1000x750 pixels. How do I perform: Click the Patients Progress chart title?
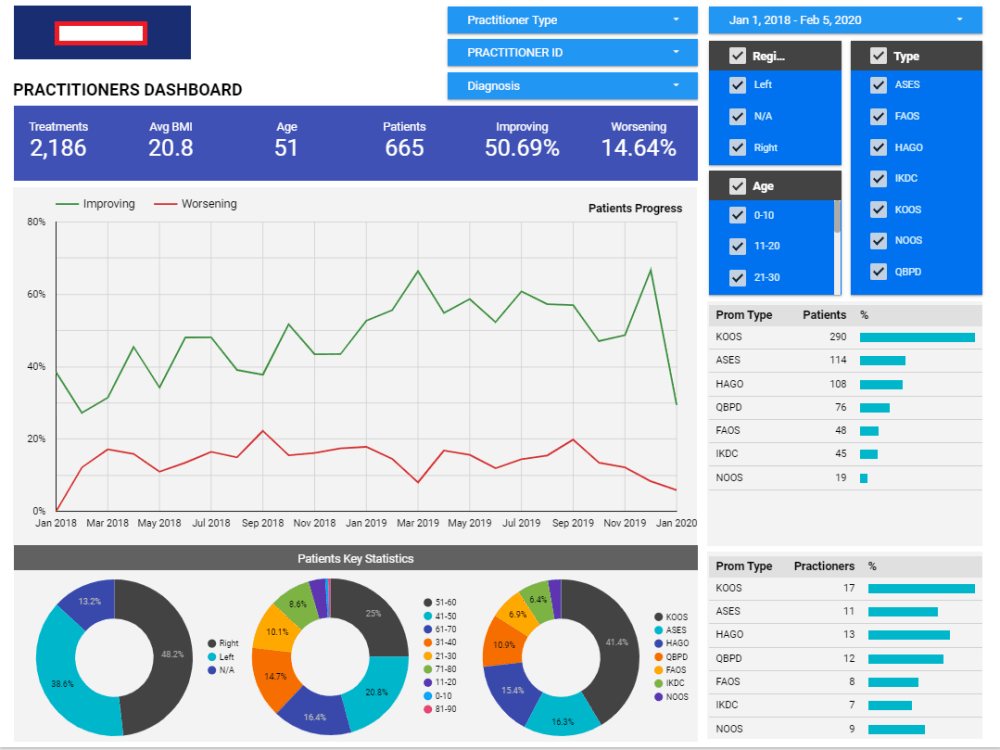point(635,209)
